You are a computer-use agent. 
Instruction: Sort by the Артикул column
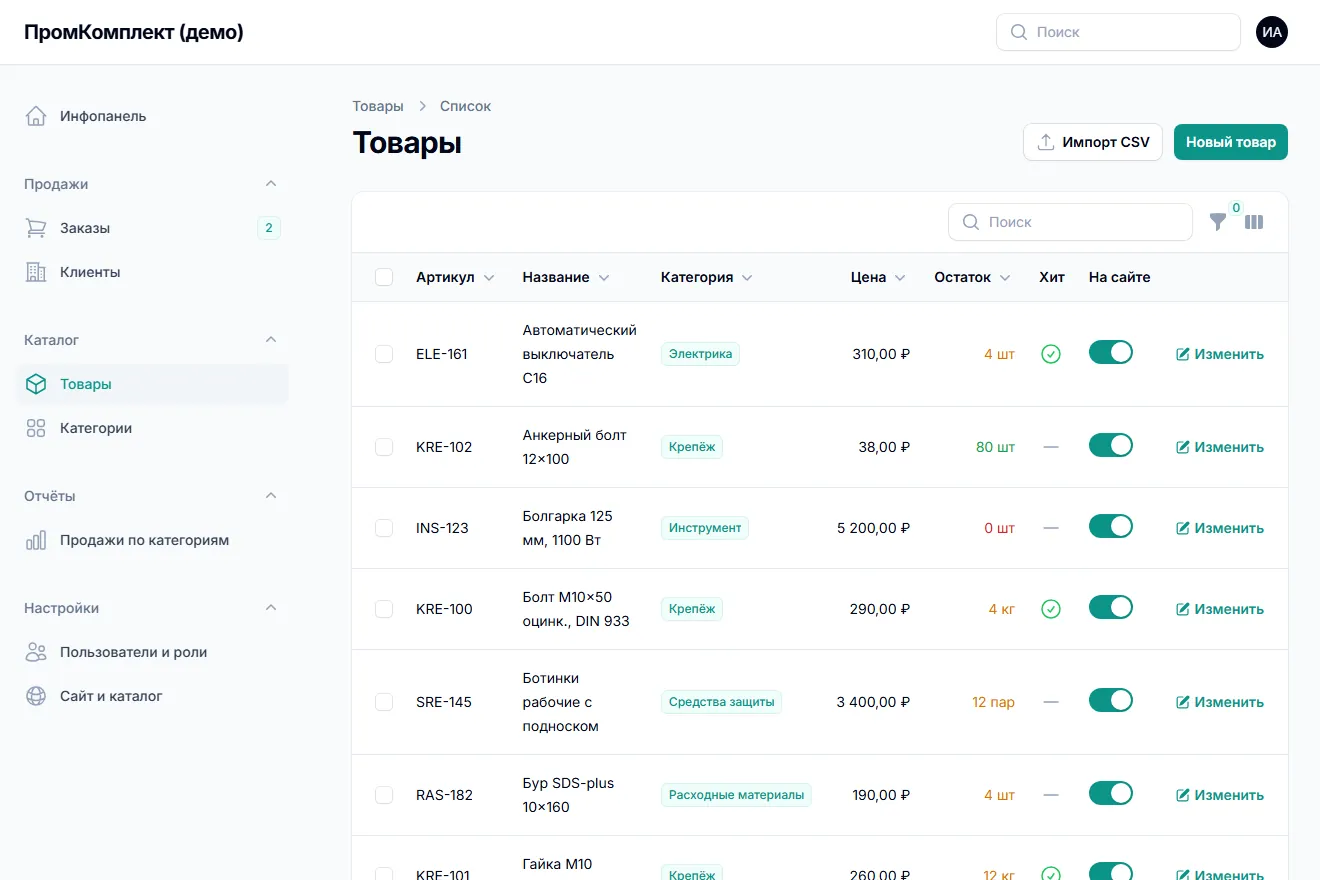click(x=455, y=277)
